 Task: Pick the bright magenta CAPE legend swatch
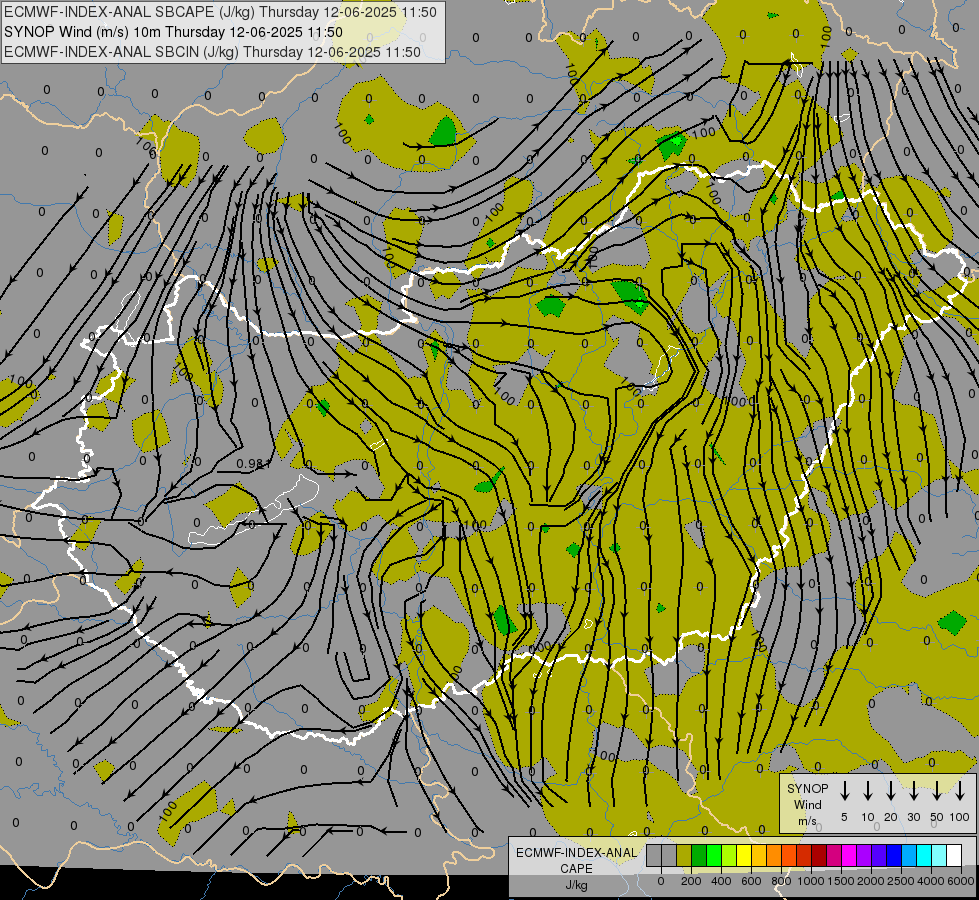click(850, 855)
